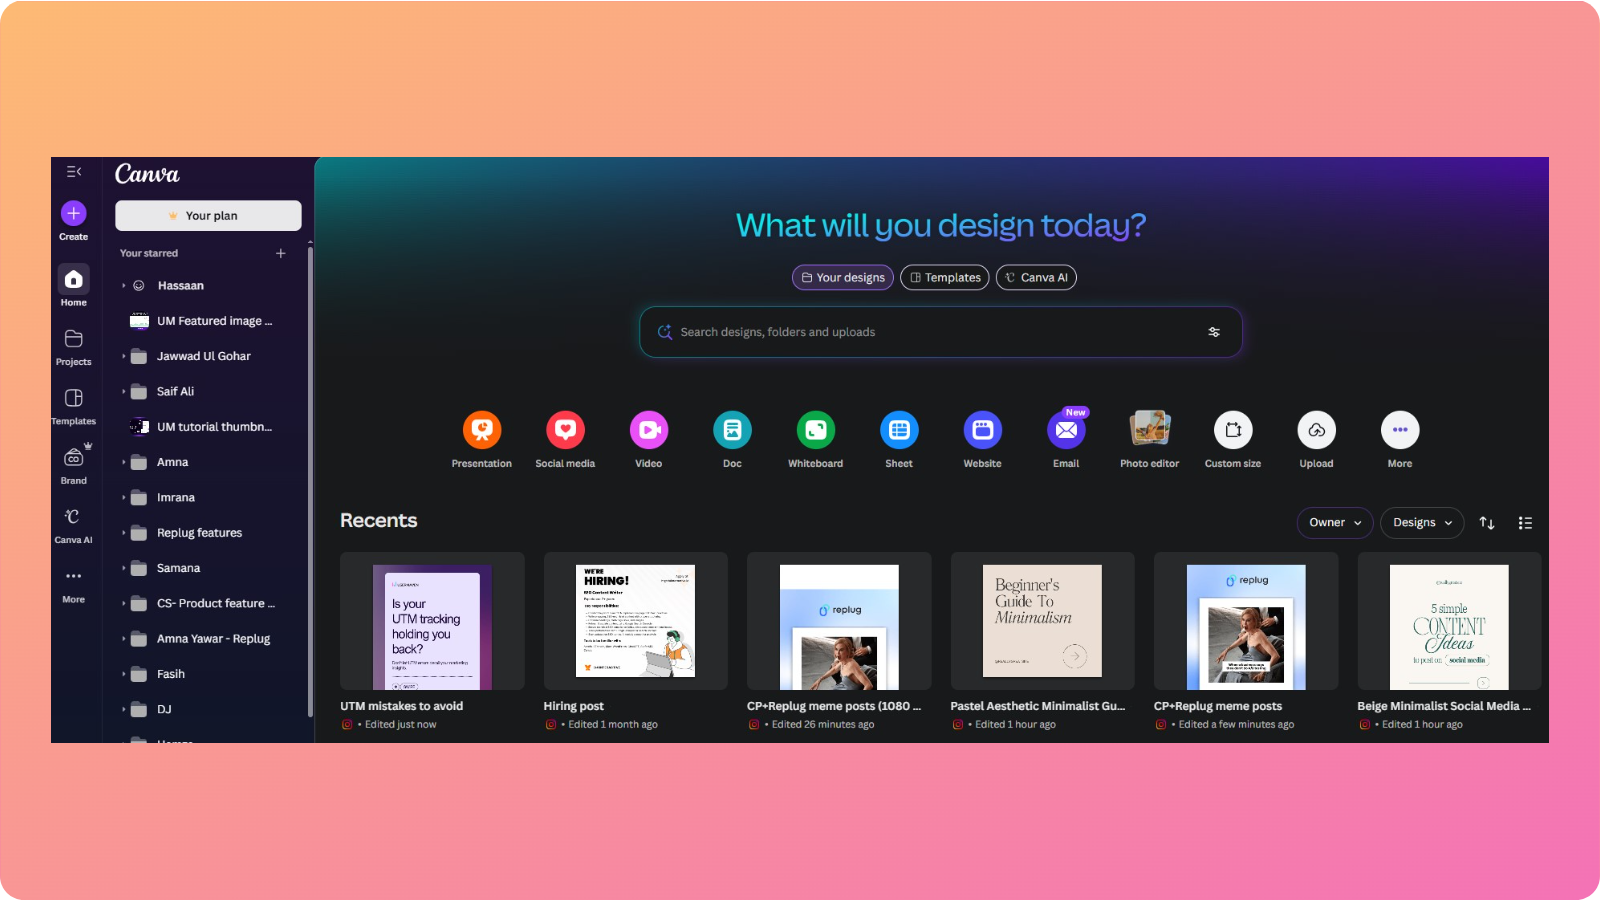Toggle the list view for Recents
This screenshot has width=1600, height=900.
click(1525, 522)
